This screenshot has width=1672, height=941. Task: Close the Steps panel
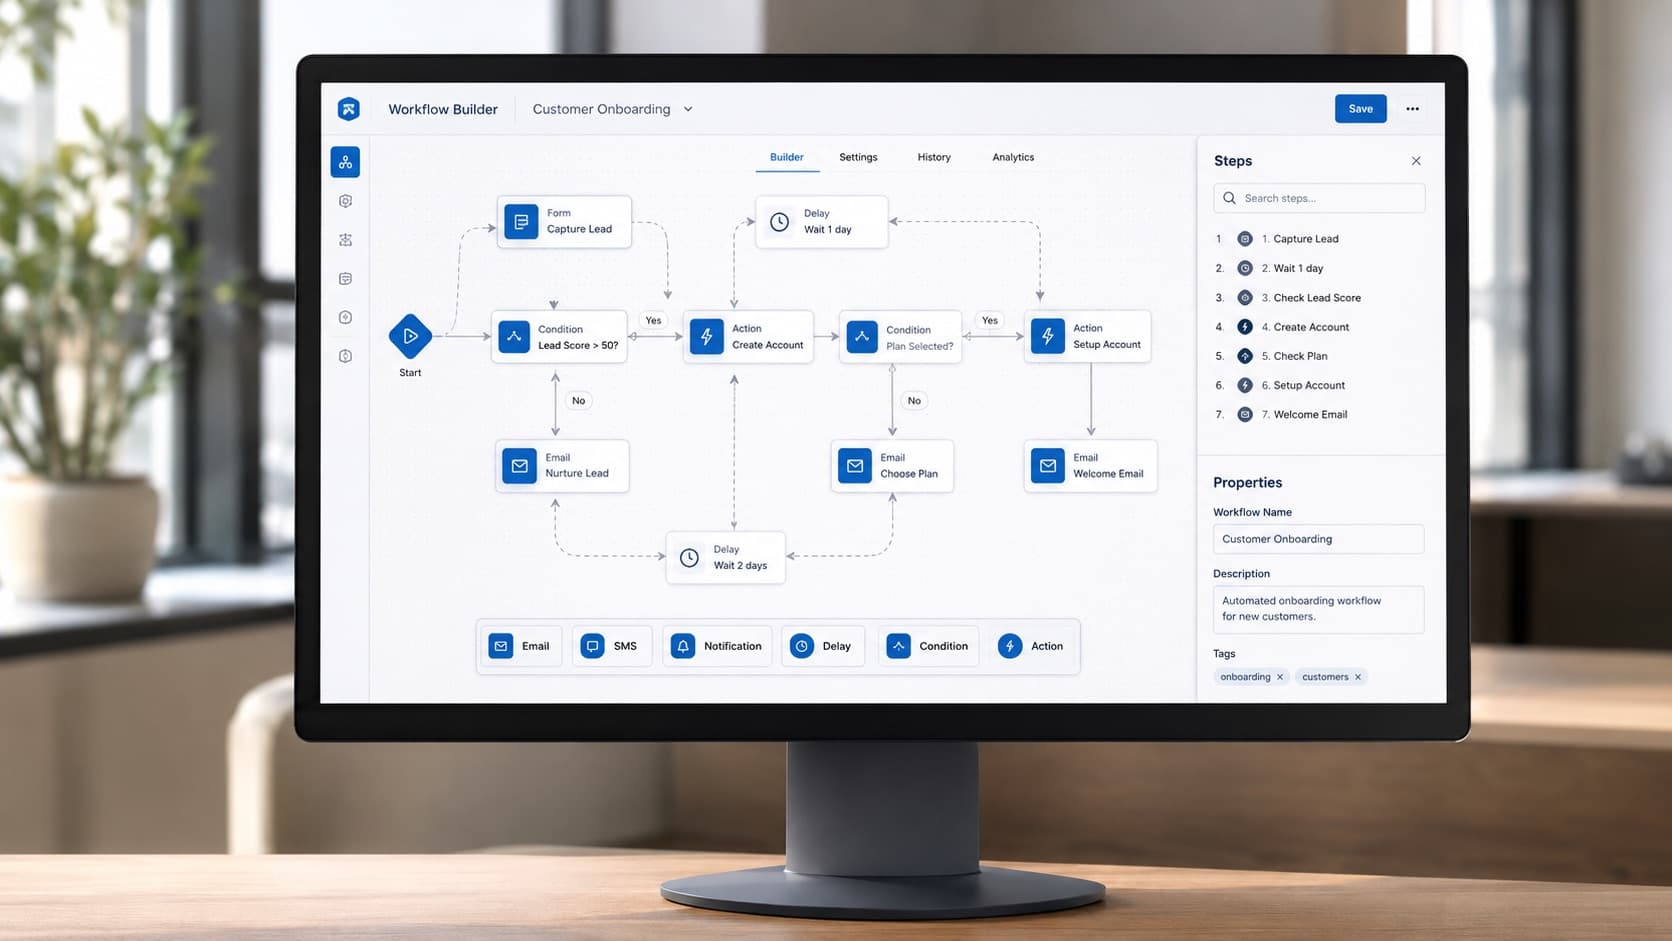pyautogui.click(x=1416, y=161)
